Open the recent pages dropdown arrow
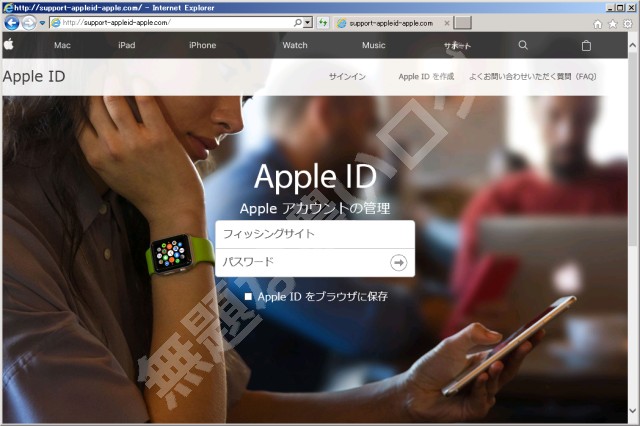Viewport: 640px width, 426px height. coord(42,23)
